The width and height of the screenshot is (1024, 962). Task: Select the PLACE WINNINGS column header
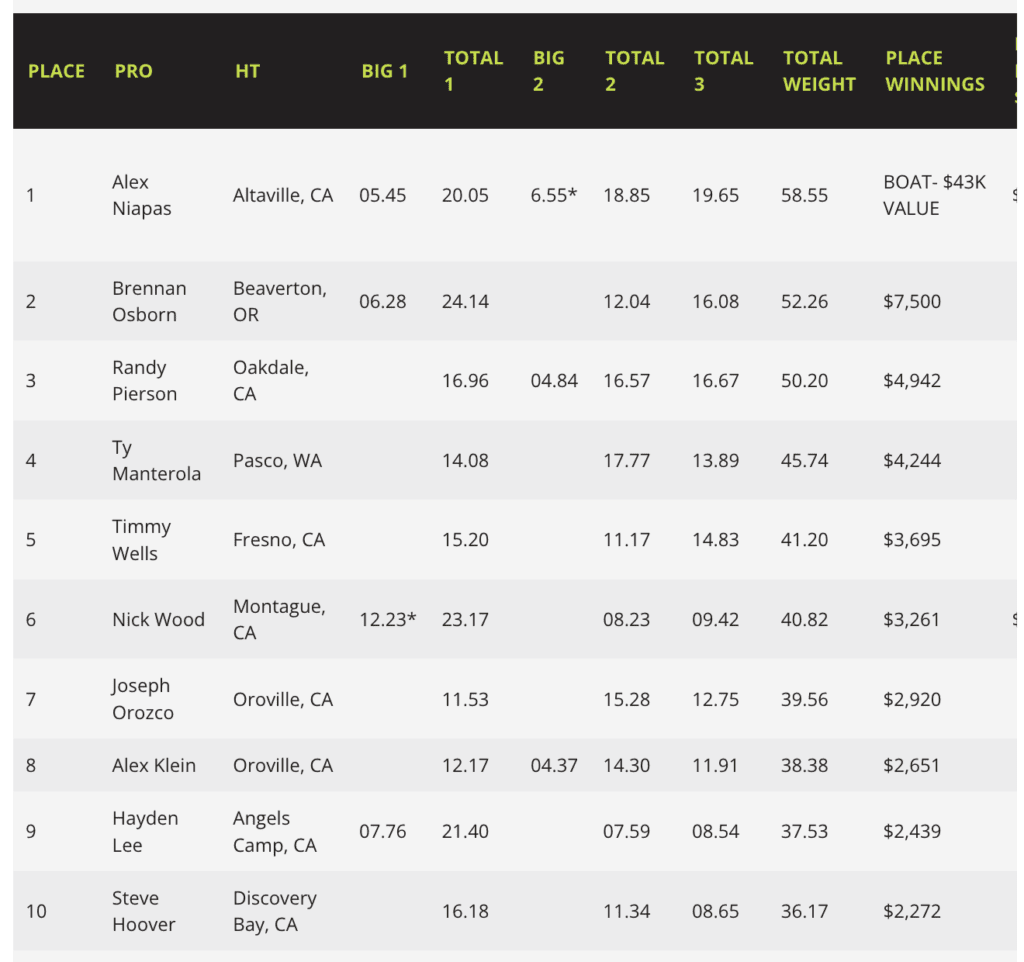[x=935, y=71]
